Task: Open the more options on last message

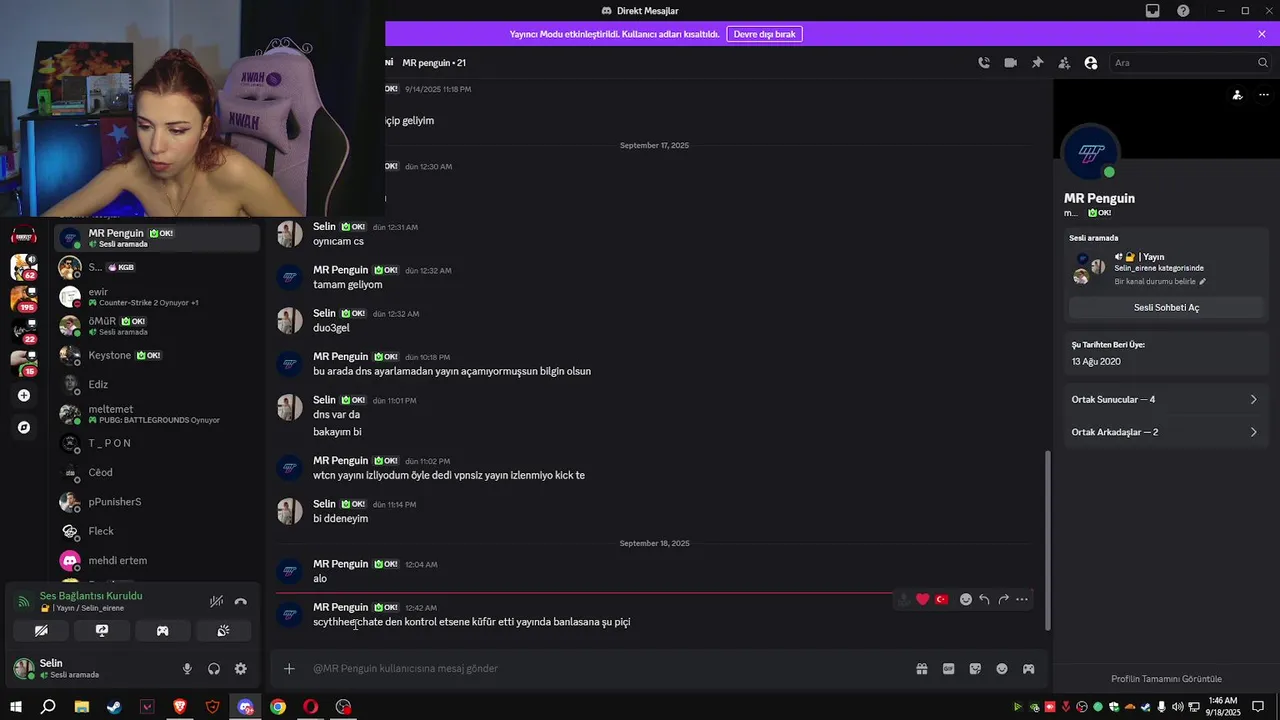Action: tap(1022, 600)
